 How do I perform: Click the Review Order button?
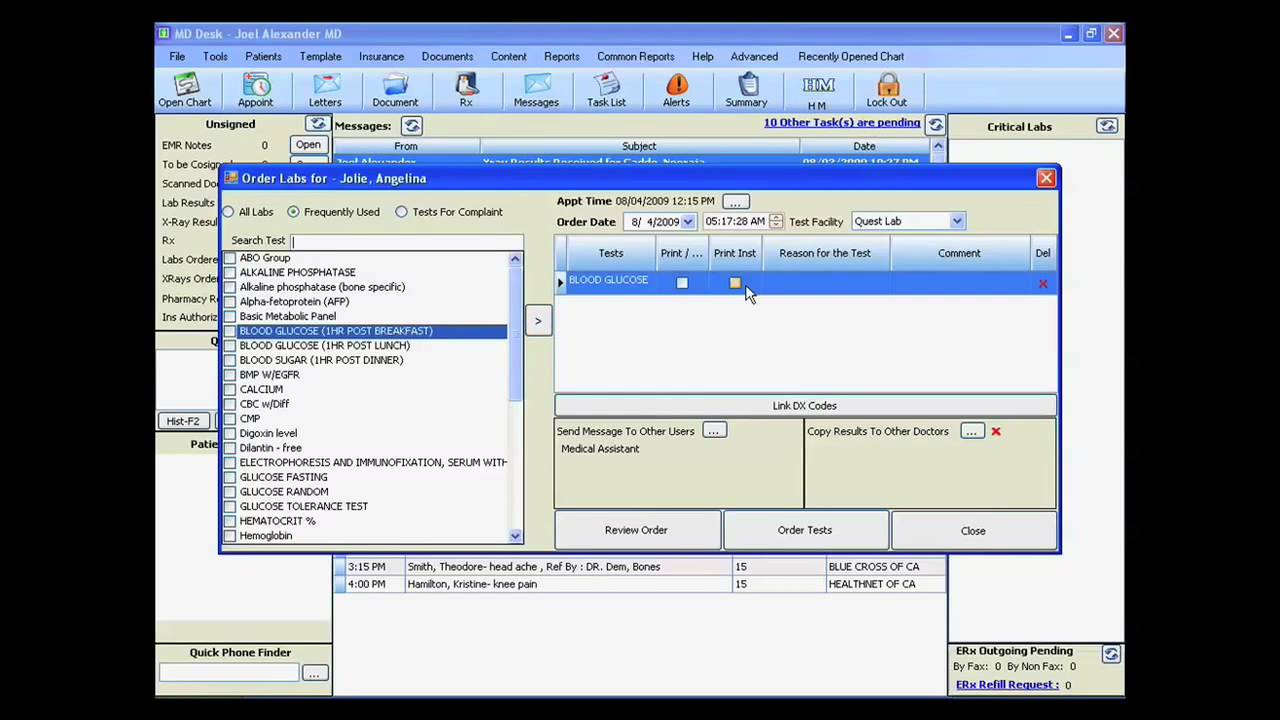point(636,530)
